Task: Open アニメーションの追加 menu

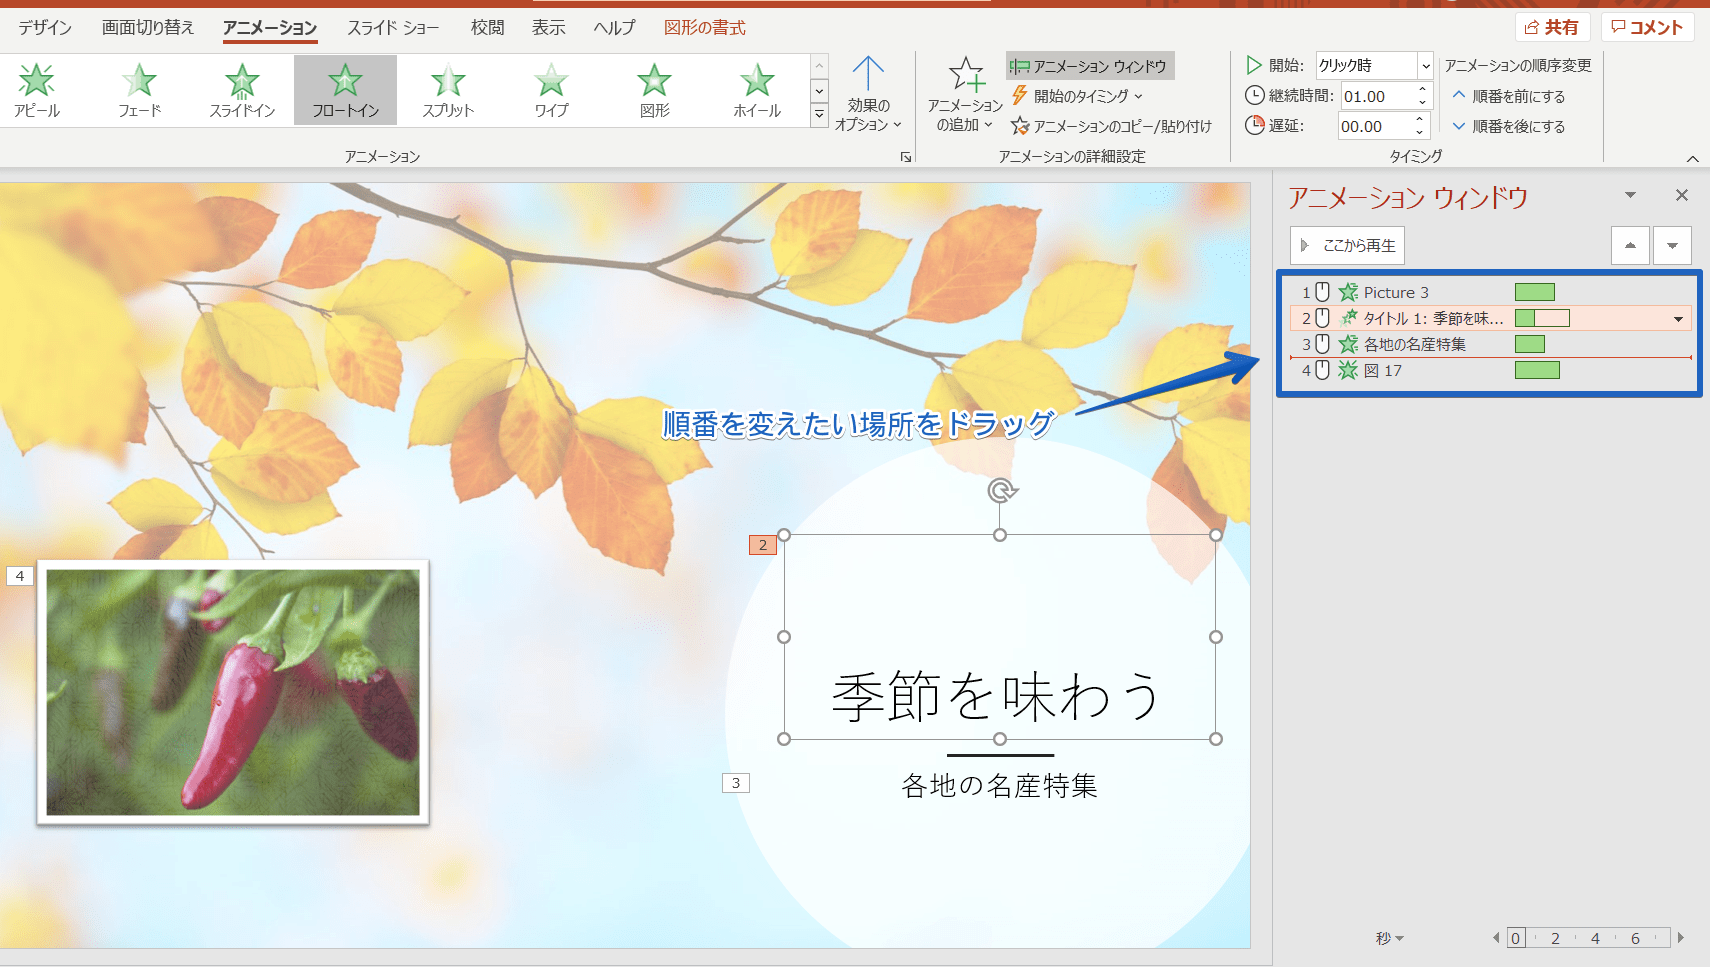Action: point(965,94)
